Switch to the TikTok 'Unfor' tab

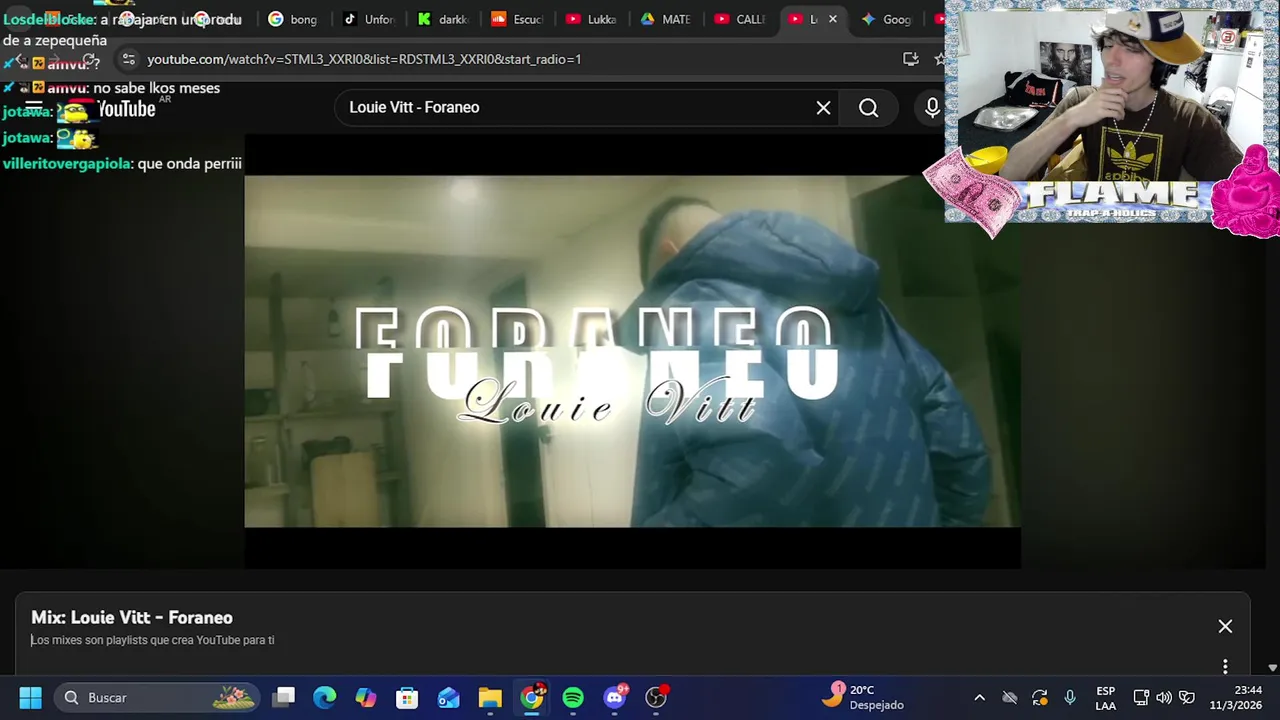click(x=368, y=19)
